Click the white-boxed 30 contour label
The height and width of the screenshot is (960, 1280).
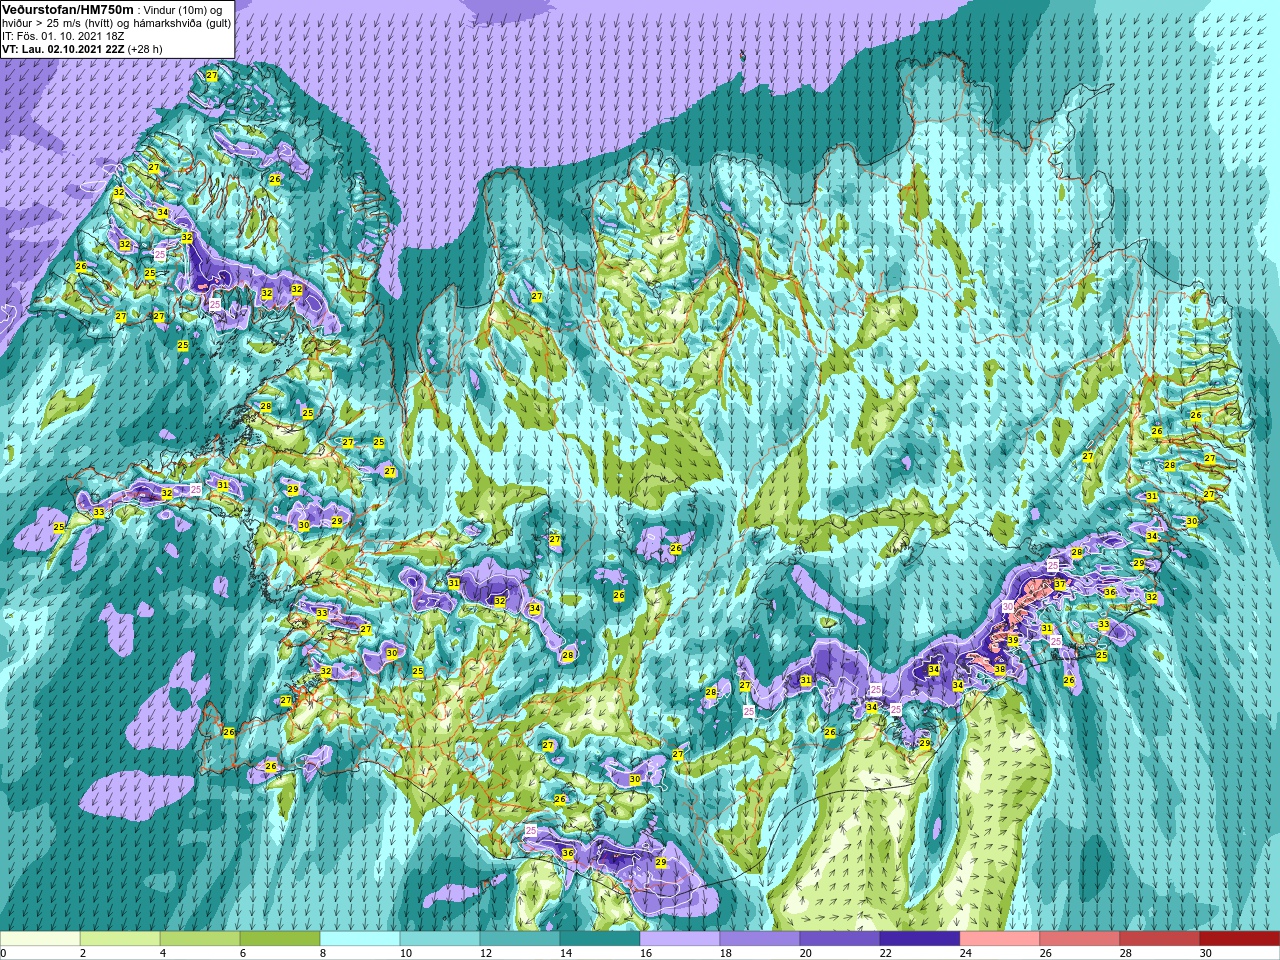(x=1008, y=607)
